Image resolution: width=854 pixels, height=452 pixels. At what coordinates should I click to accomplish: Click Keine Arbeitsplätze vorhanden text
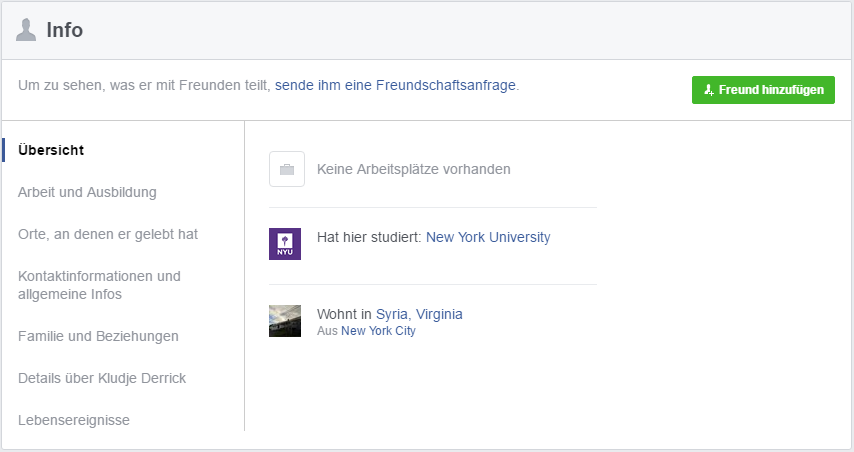(x=413, y=169)
